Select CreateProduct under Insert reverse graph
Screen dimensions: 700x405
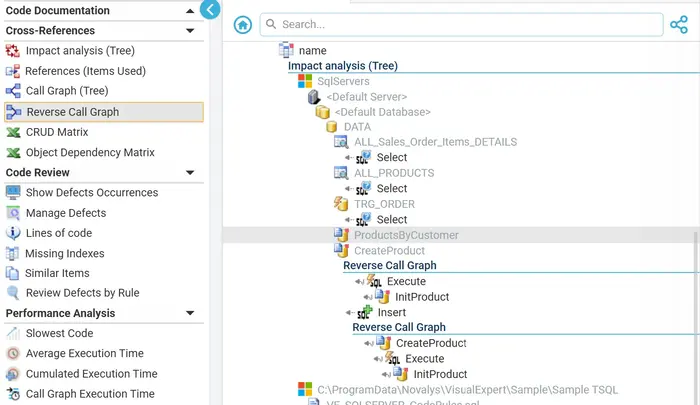(431, 343)
